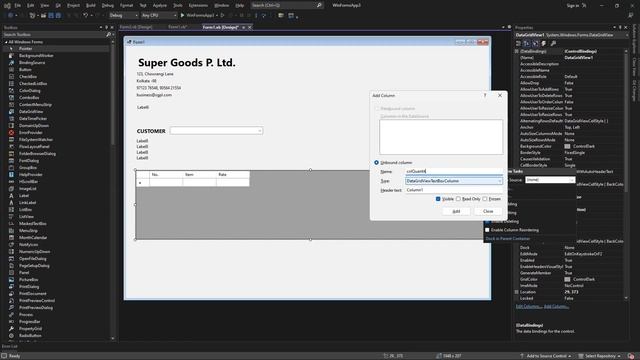Open the Build menu
Viewport: 640px width, 360px height.
(x=91, y=5)
